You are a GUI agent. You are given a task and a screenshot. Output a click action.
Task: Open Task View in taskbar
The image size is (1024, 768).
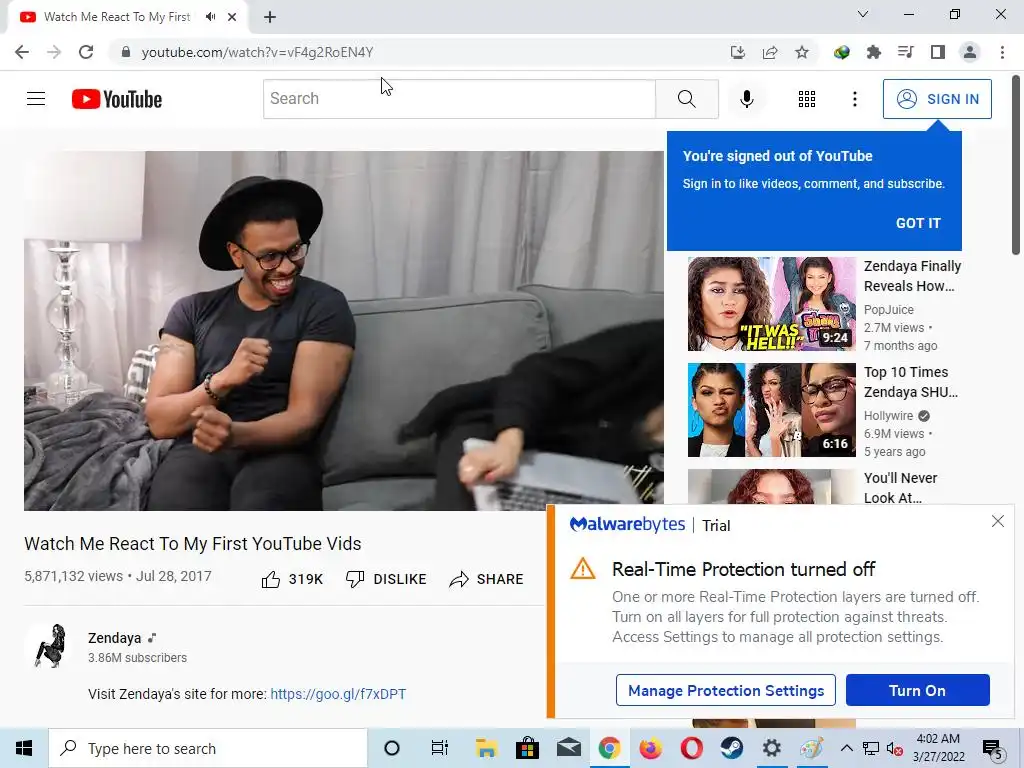(440, 748)
